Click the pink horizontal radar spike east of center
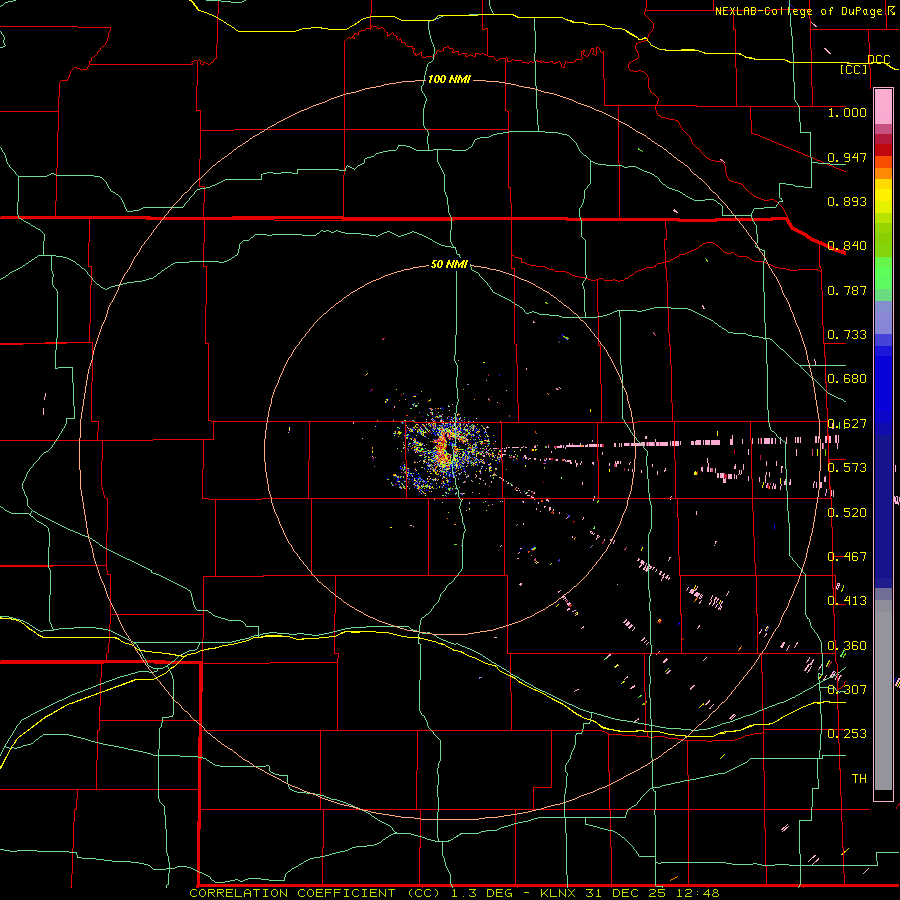Viewport: 900px width, 900px height. 669,443
